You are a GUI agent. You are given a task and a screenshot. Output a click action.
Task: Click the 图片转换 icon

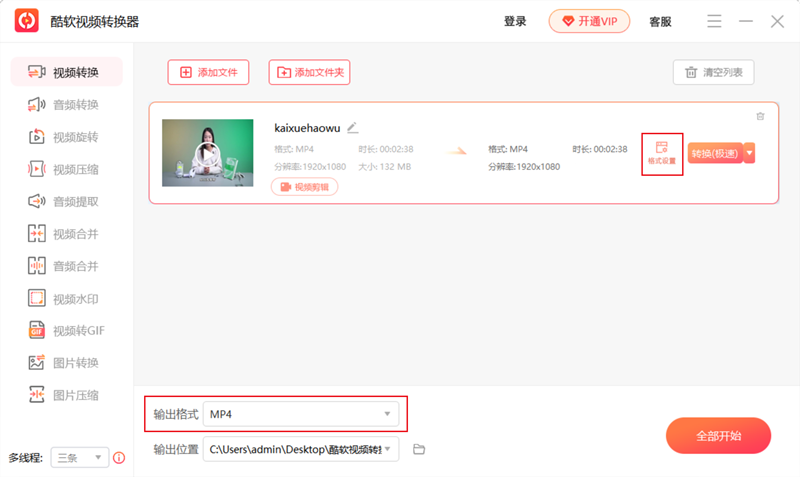(x=37, y=362)
